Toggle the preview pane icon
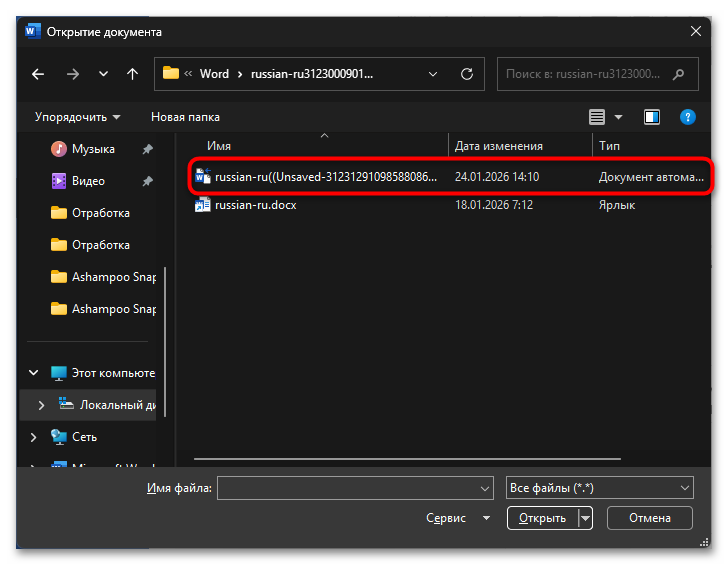The image size is (728, 565). (652, 117)
